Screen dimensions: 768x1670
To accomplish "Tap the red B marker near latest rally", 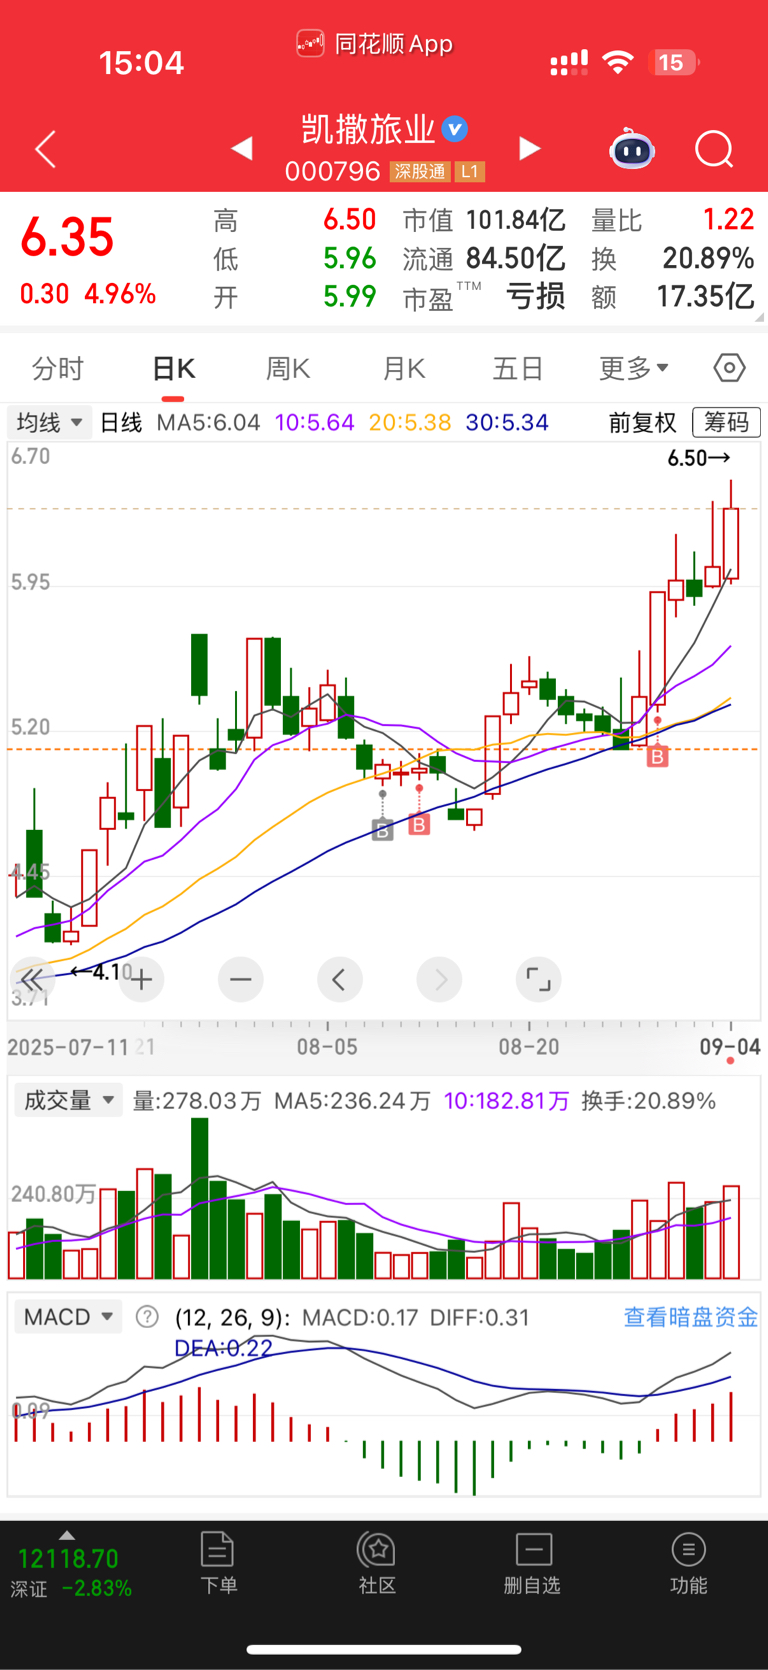I will 657,757.
